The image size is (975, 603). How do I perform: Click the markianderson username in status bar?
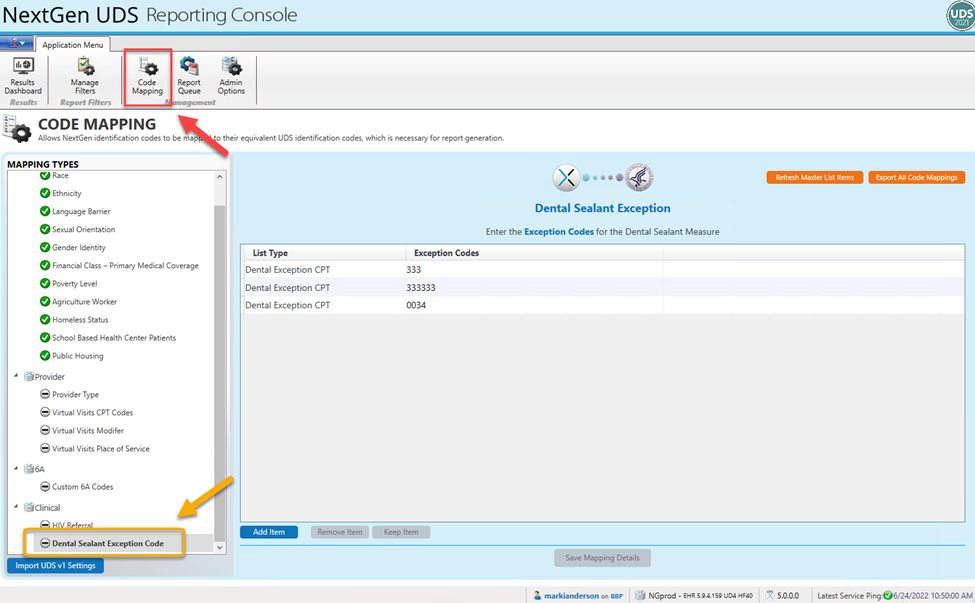[x=571, y=596]
